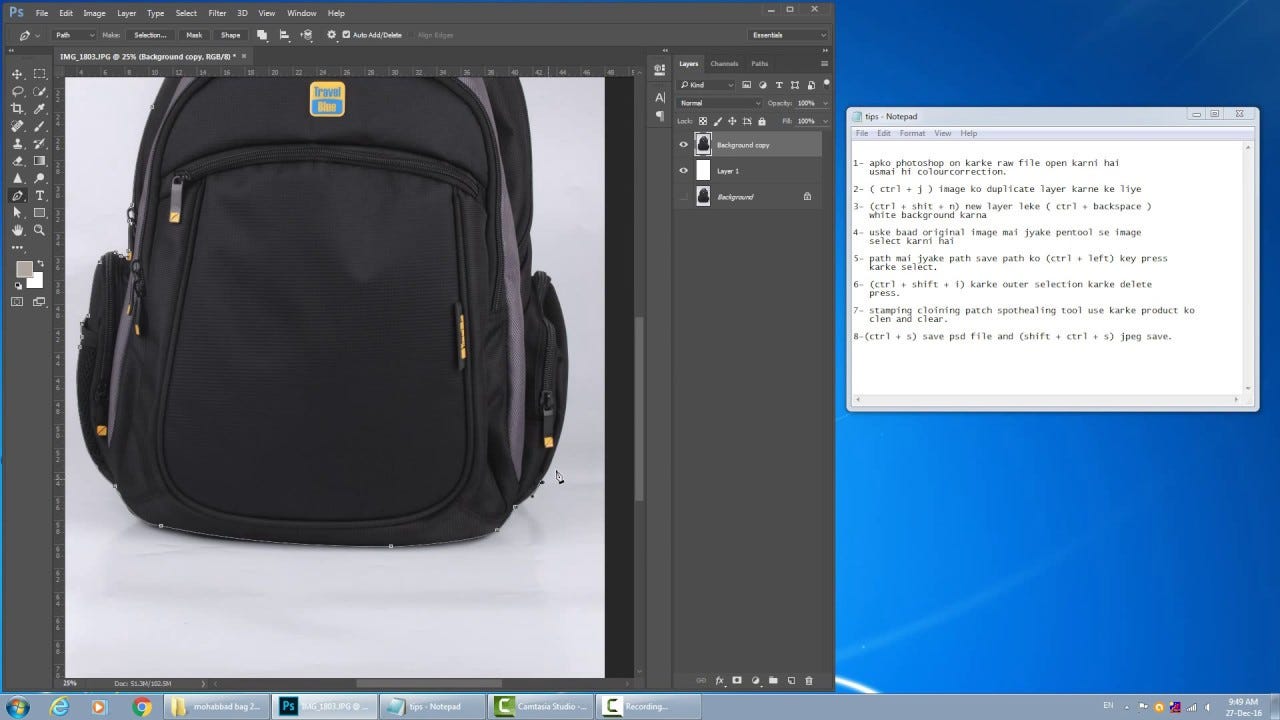Select the Gradient tool
Image resolution: width=1280 pixels, height=720 pixels.
40,160
